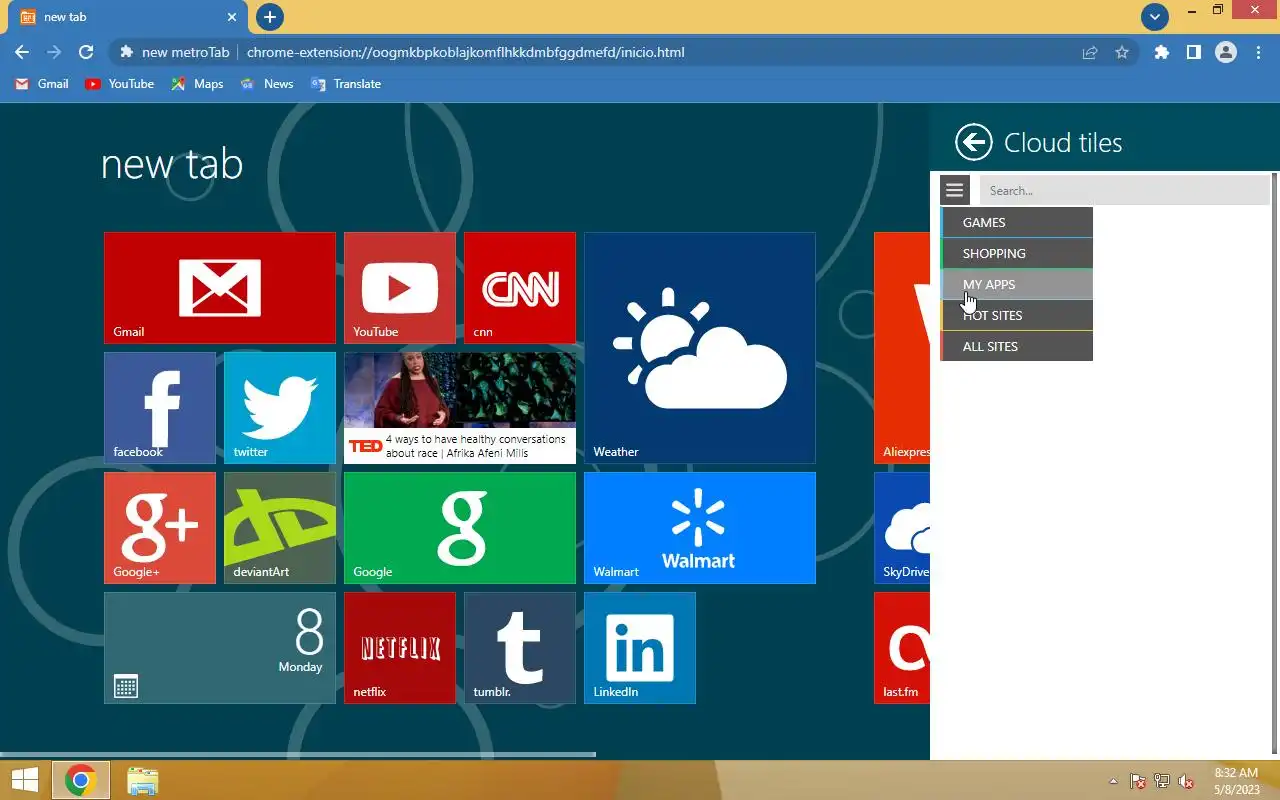Open the CNN tile
This screenshot has width=1280, height=800.
point(520,288)
